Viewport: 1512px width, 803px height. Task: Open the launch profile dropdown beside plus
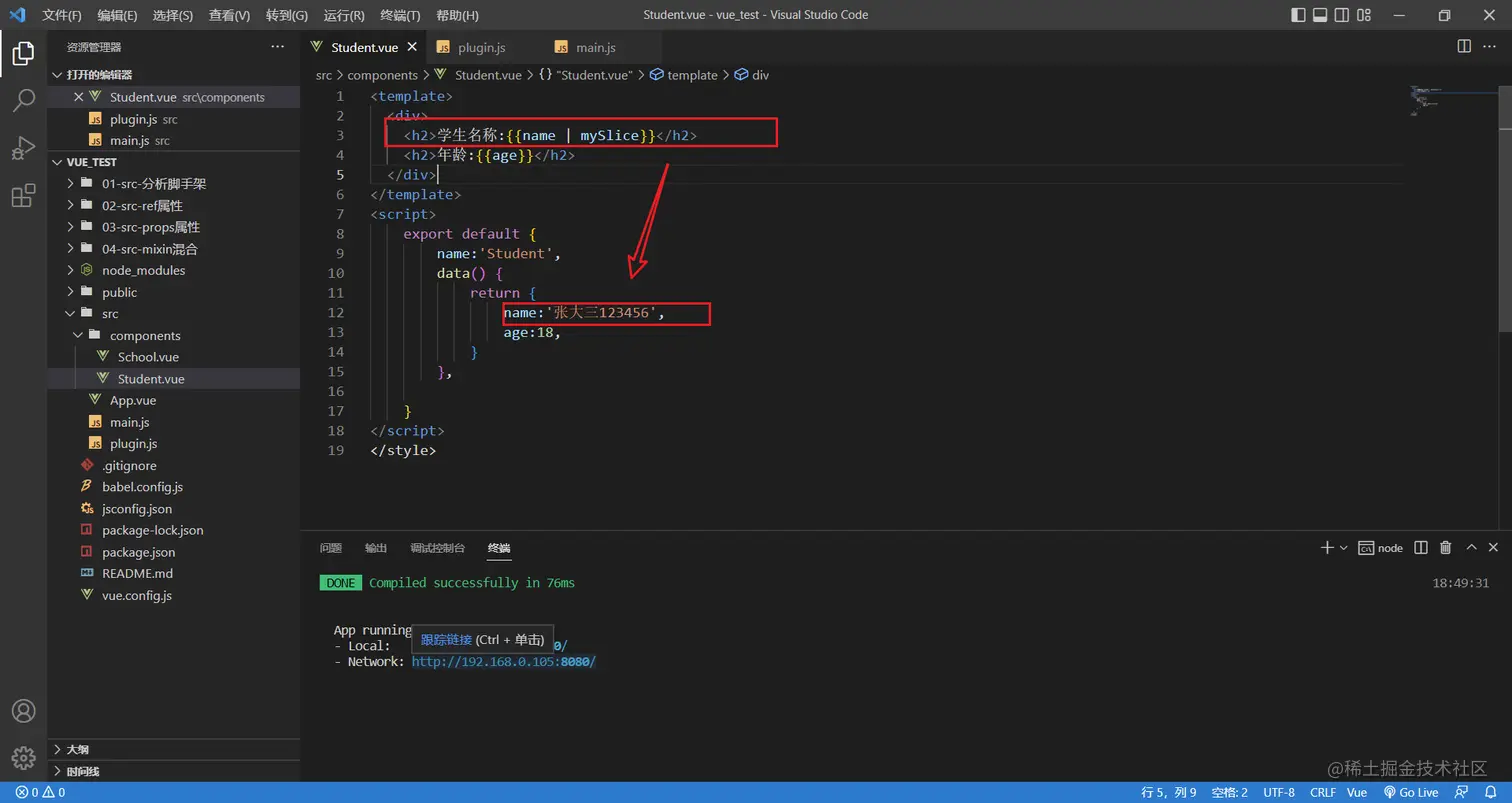(1343, 548)
